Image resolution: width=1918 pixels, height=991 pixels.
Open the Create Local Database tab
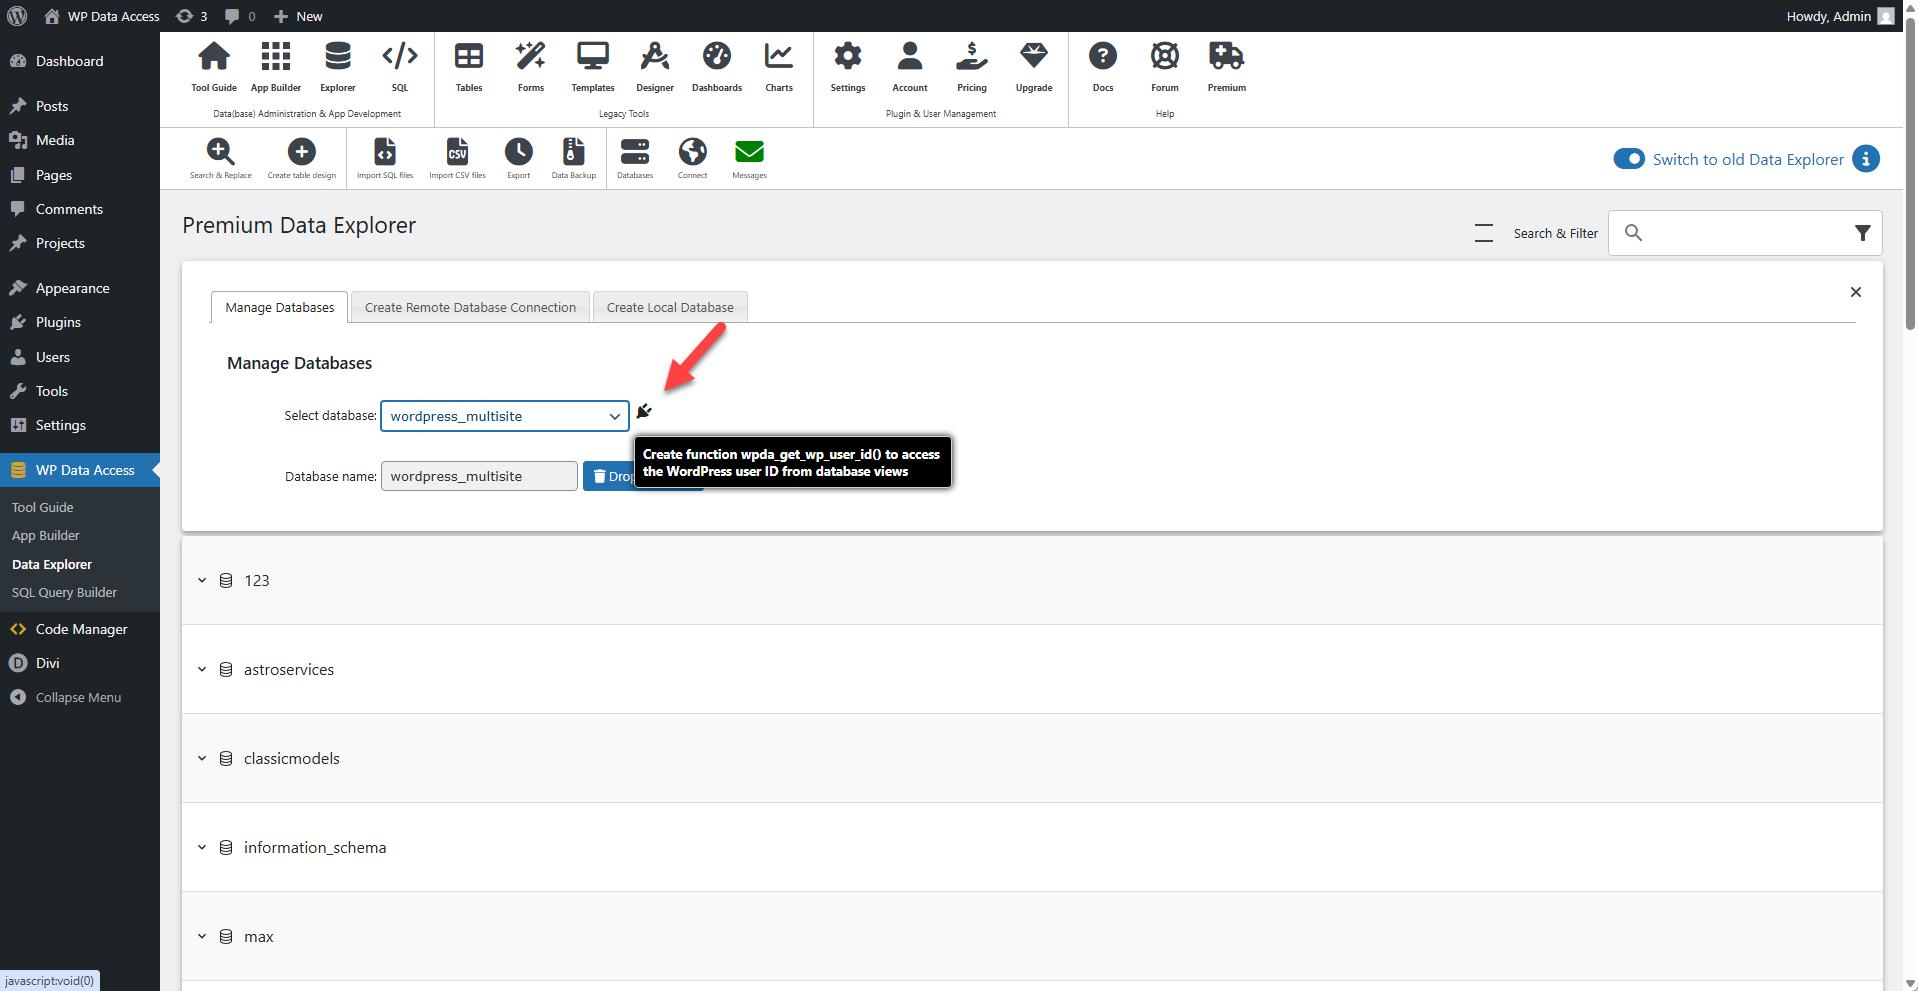(669, 307)
